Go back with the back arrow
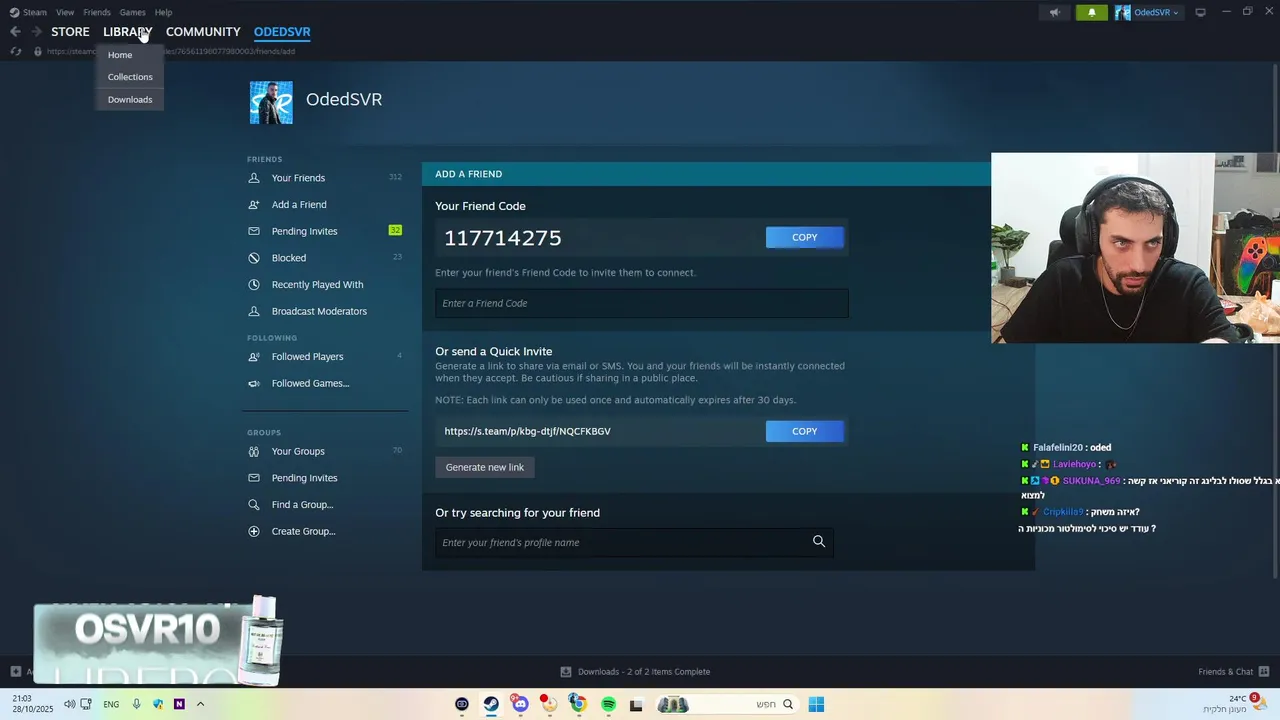Viewport: 1280px width, 720px height. [x=15, y=32]
